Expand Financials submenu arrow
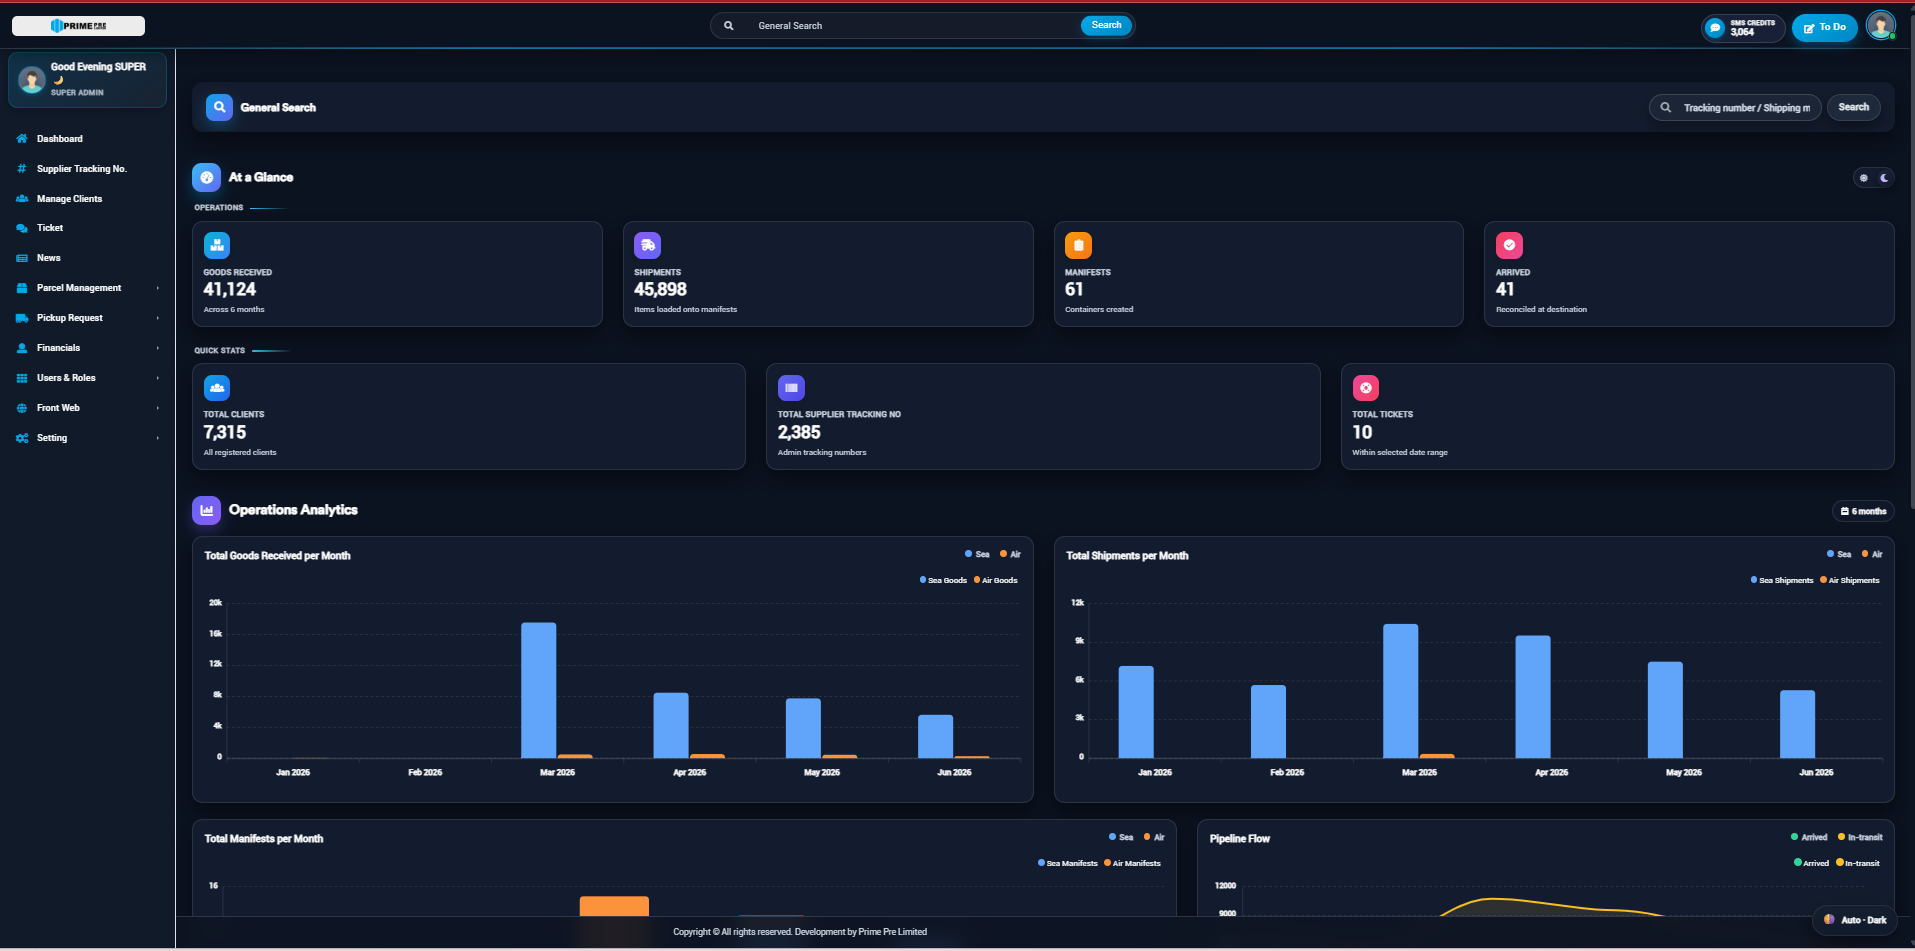This screenshot has width=1915, height=951. (158, 348)
